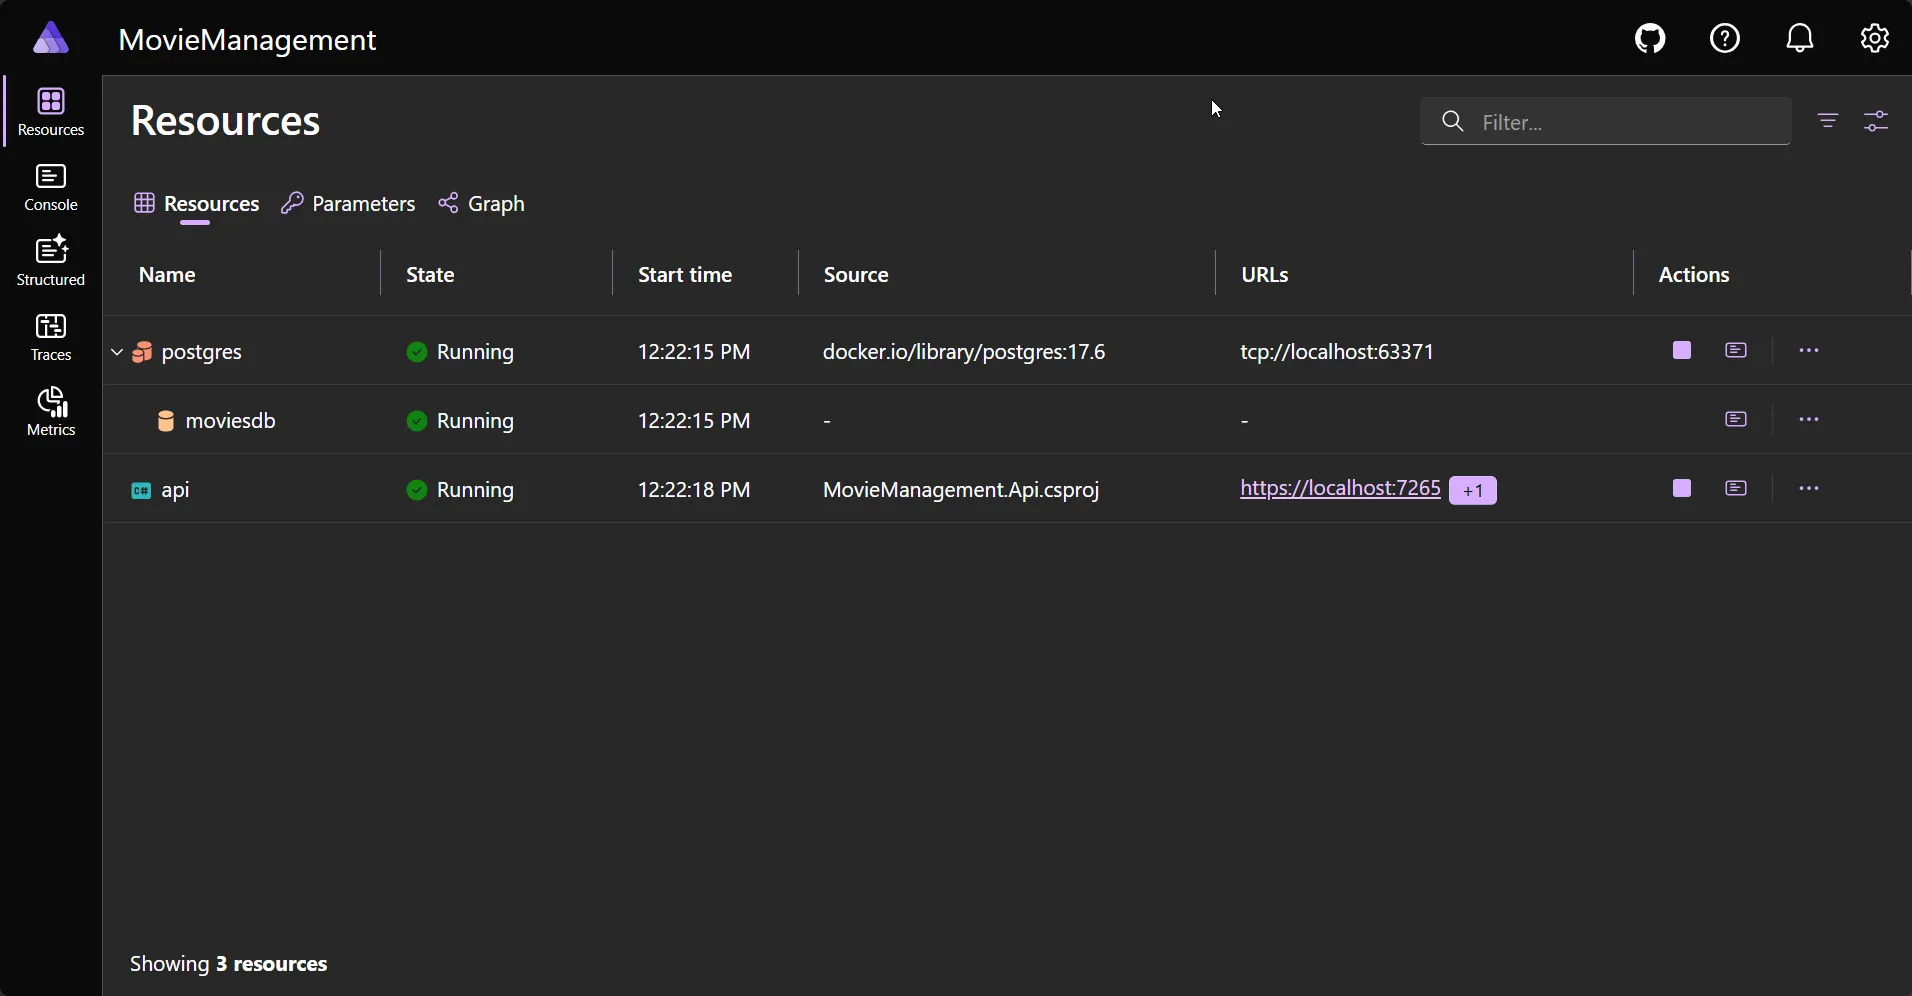Open more actions for moviesdb
The width and height of the screenshot is (1912, 996).
click(x=1810, y=419)
